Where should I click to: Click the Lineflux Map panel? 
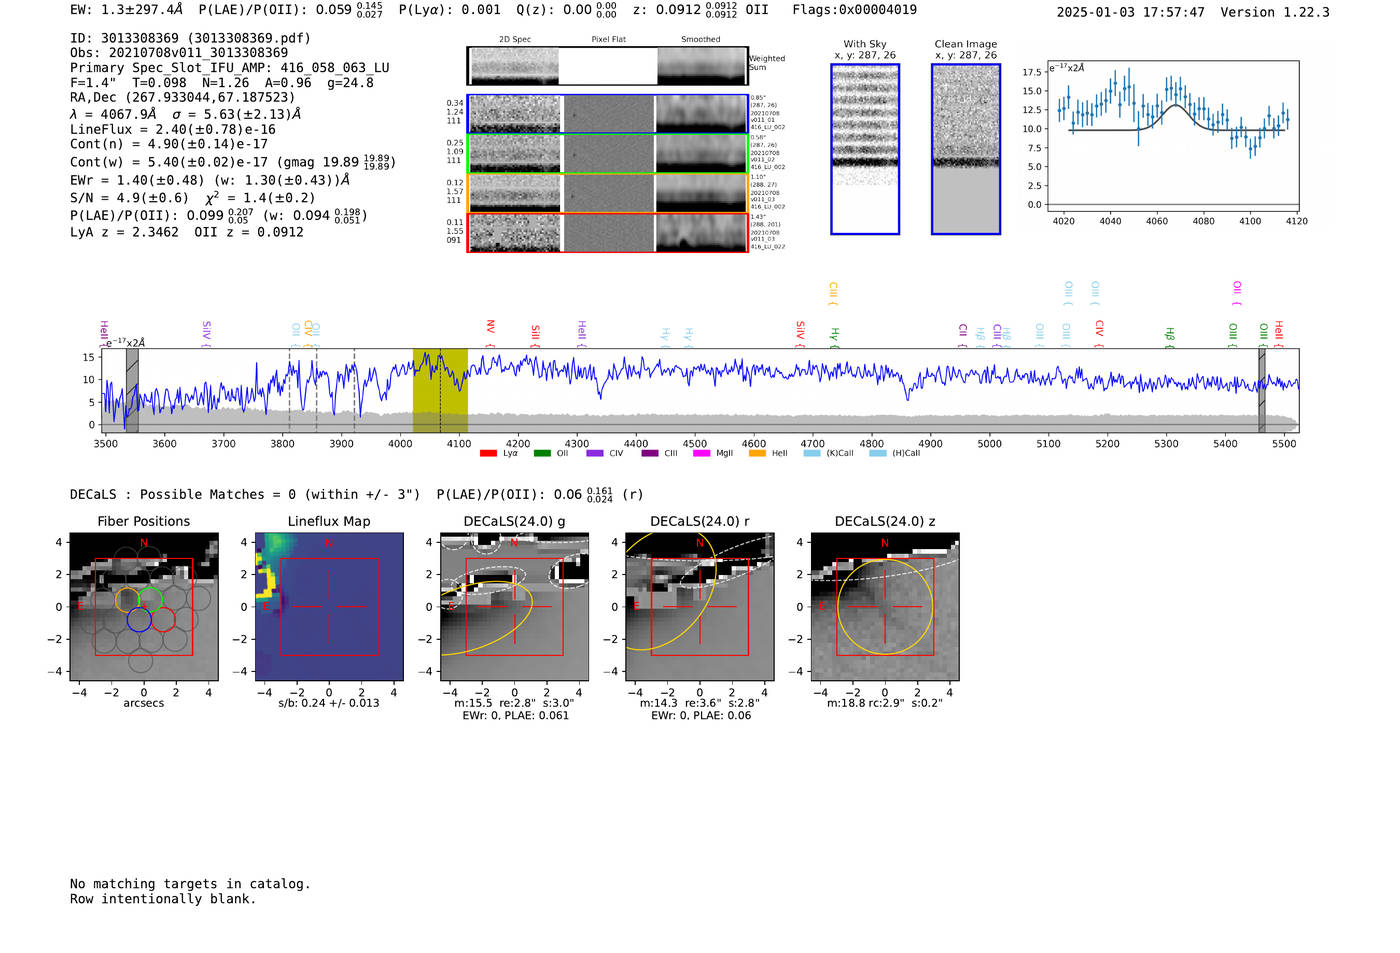click(329, 607)
